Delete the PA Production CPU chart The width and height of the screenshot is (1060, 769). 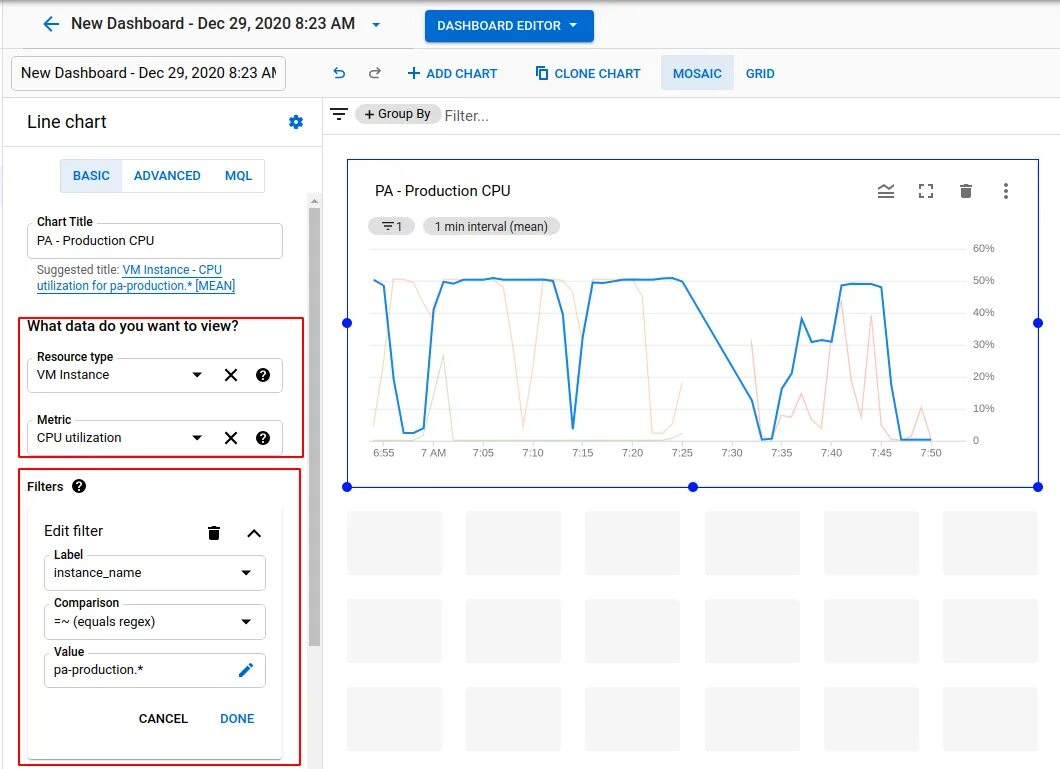pyautogui.click(x=965, y=191)
